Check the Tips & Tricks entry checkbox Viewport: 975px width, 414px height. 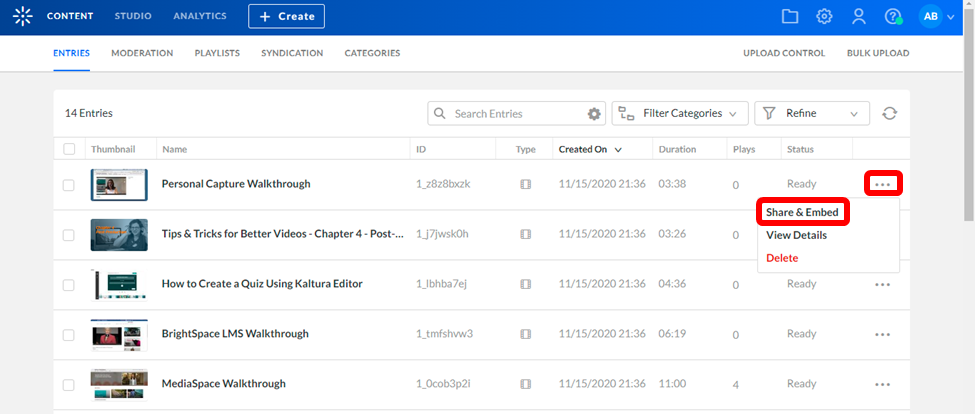tap(68, 235)
